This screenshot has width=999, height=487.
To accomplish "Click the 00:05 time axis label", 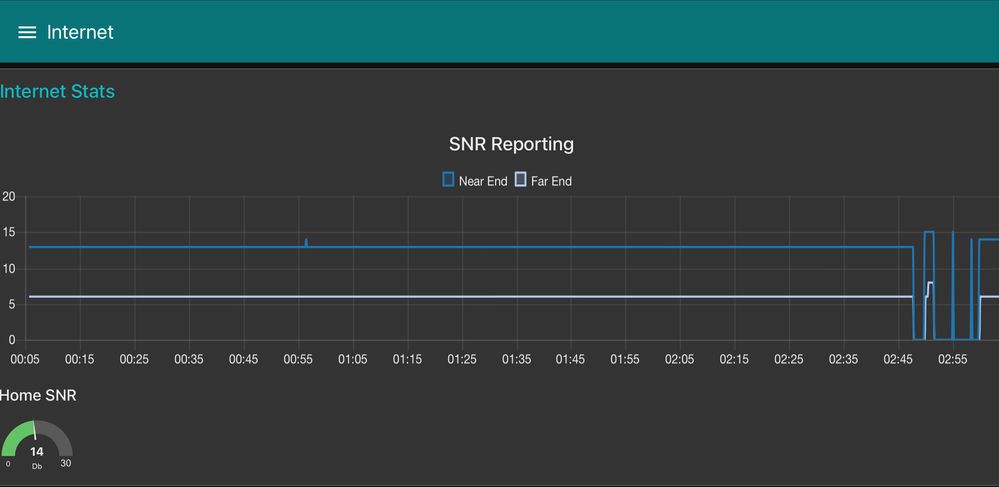I will click(25, 359).
